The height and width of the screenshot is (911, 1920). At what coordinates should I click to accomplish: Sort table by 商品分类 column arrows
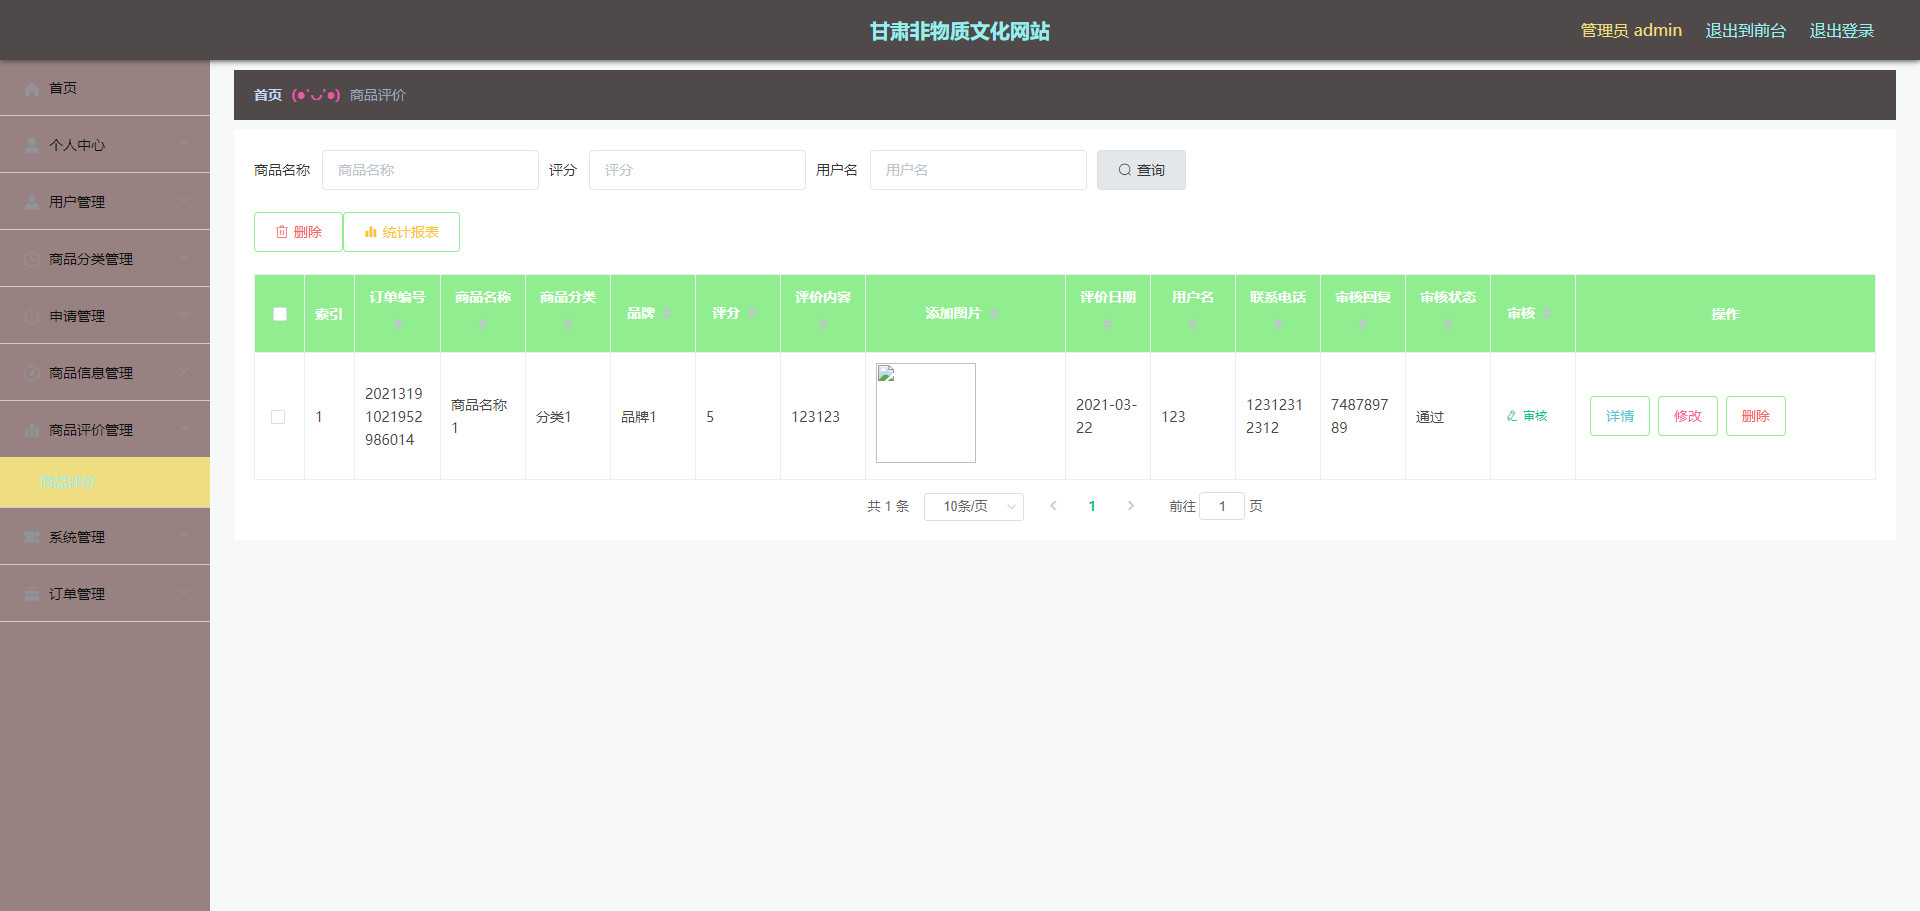(567, 324)
